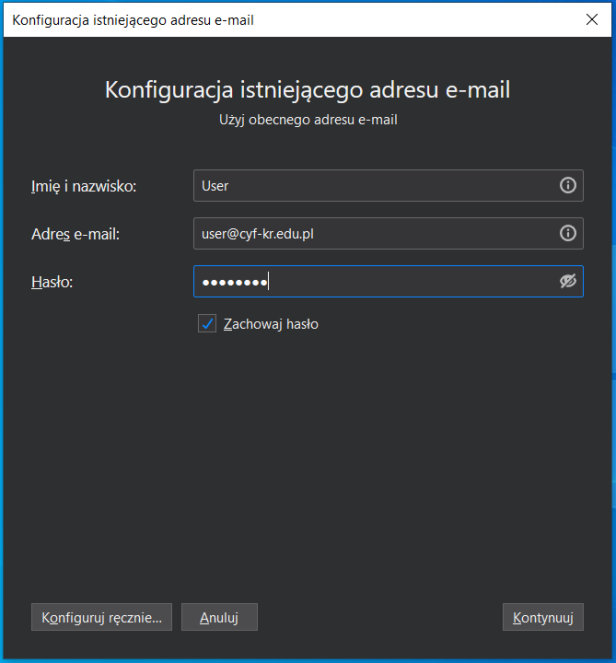Click the info icon in name field

point(568,185)
